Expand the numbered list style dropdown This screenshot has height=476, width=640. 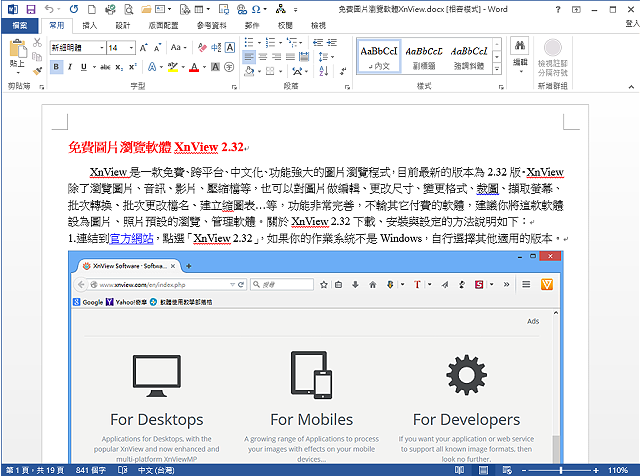(x=280, y=42)
